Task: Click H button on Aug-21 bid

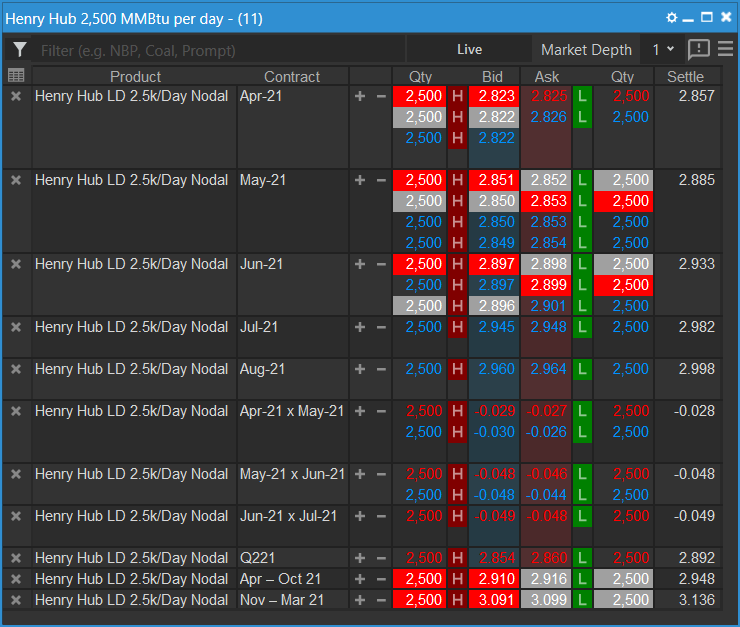Action: coord(457,369)
